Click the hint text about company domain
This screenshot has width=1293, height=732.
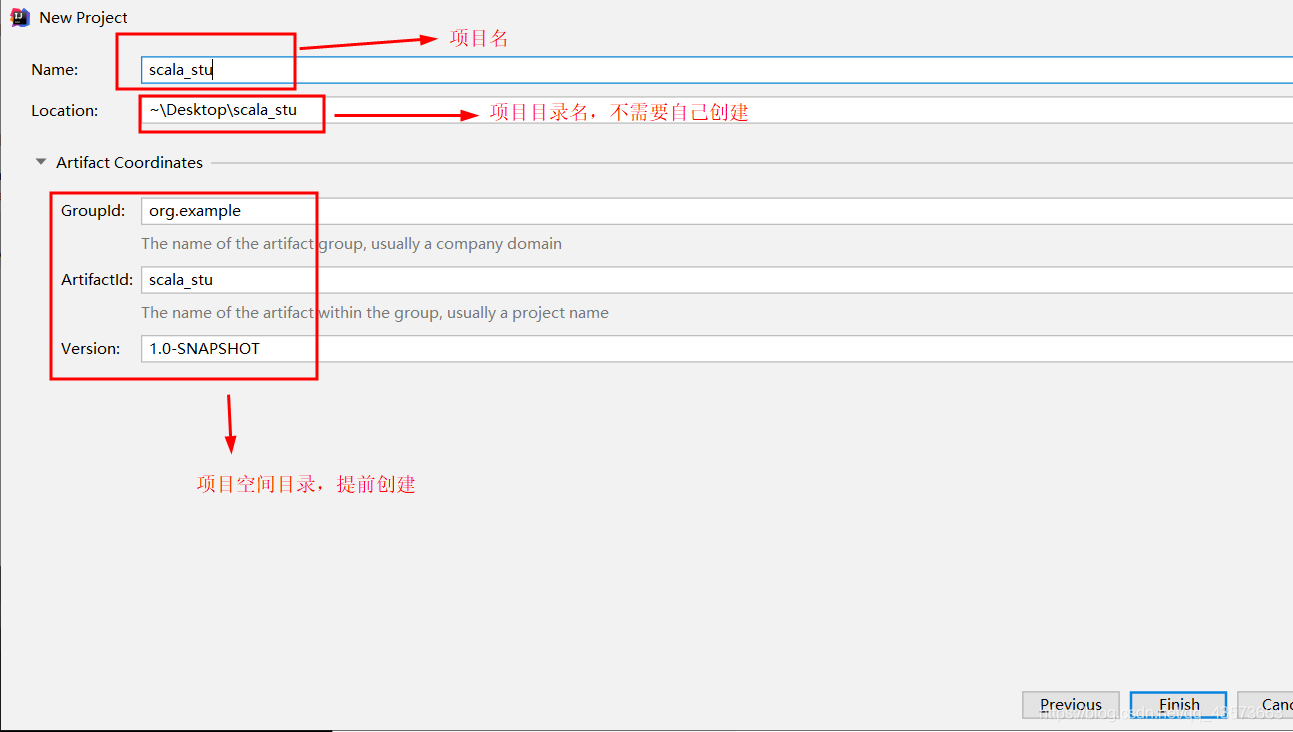(351, 244)
